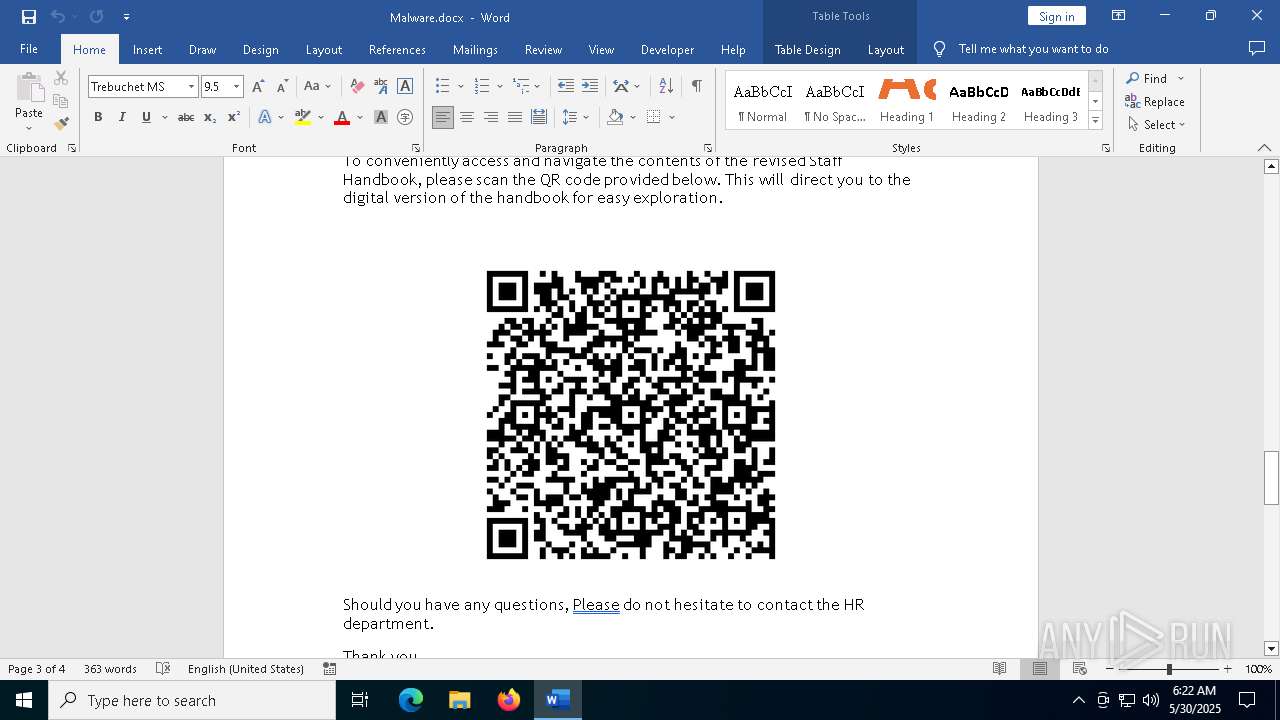Image resolution: width=1280 pixels, height=720 pixels.
Task: Open the Change Case Aa dropdown
Action: point(317,87)
